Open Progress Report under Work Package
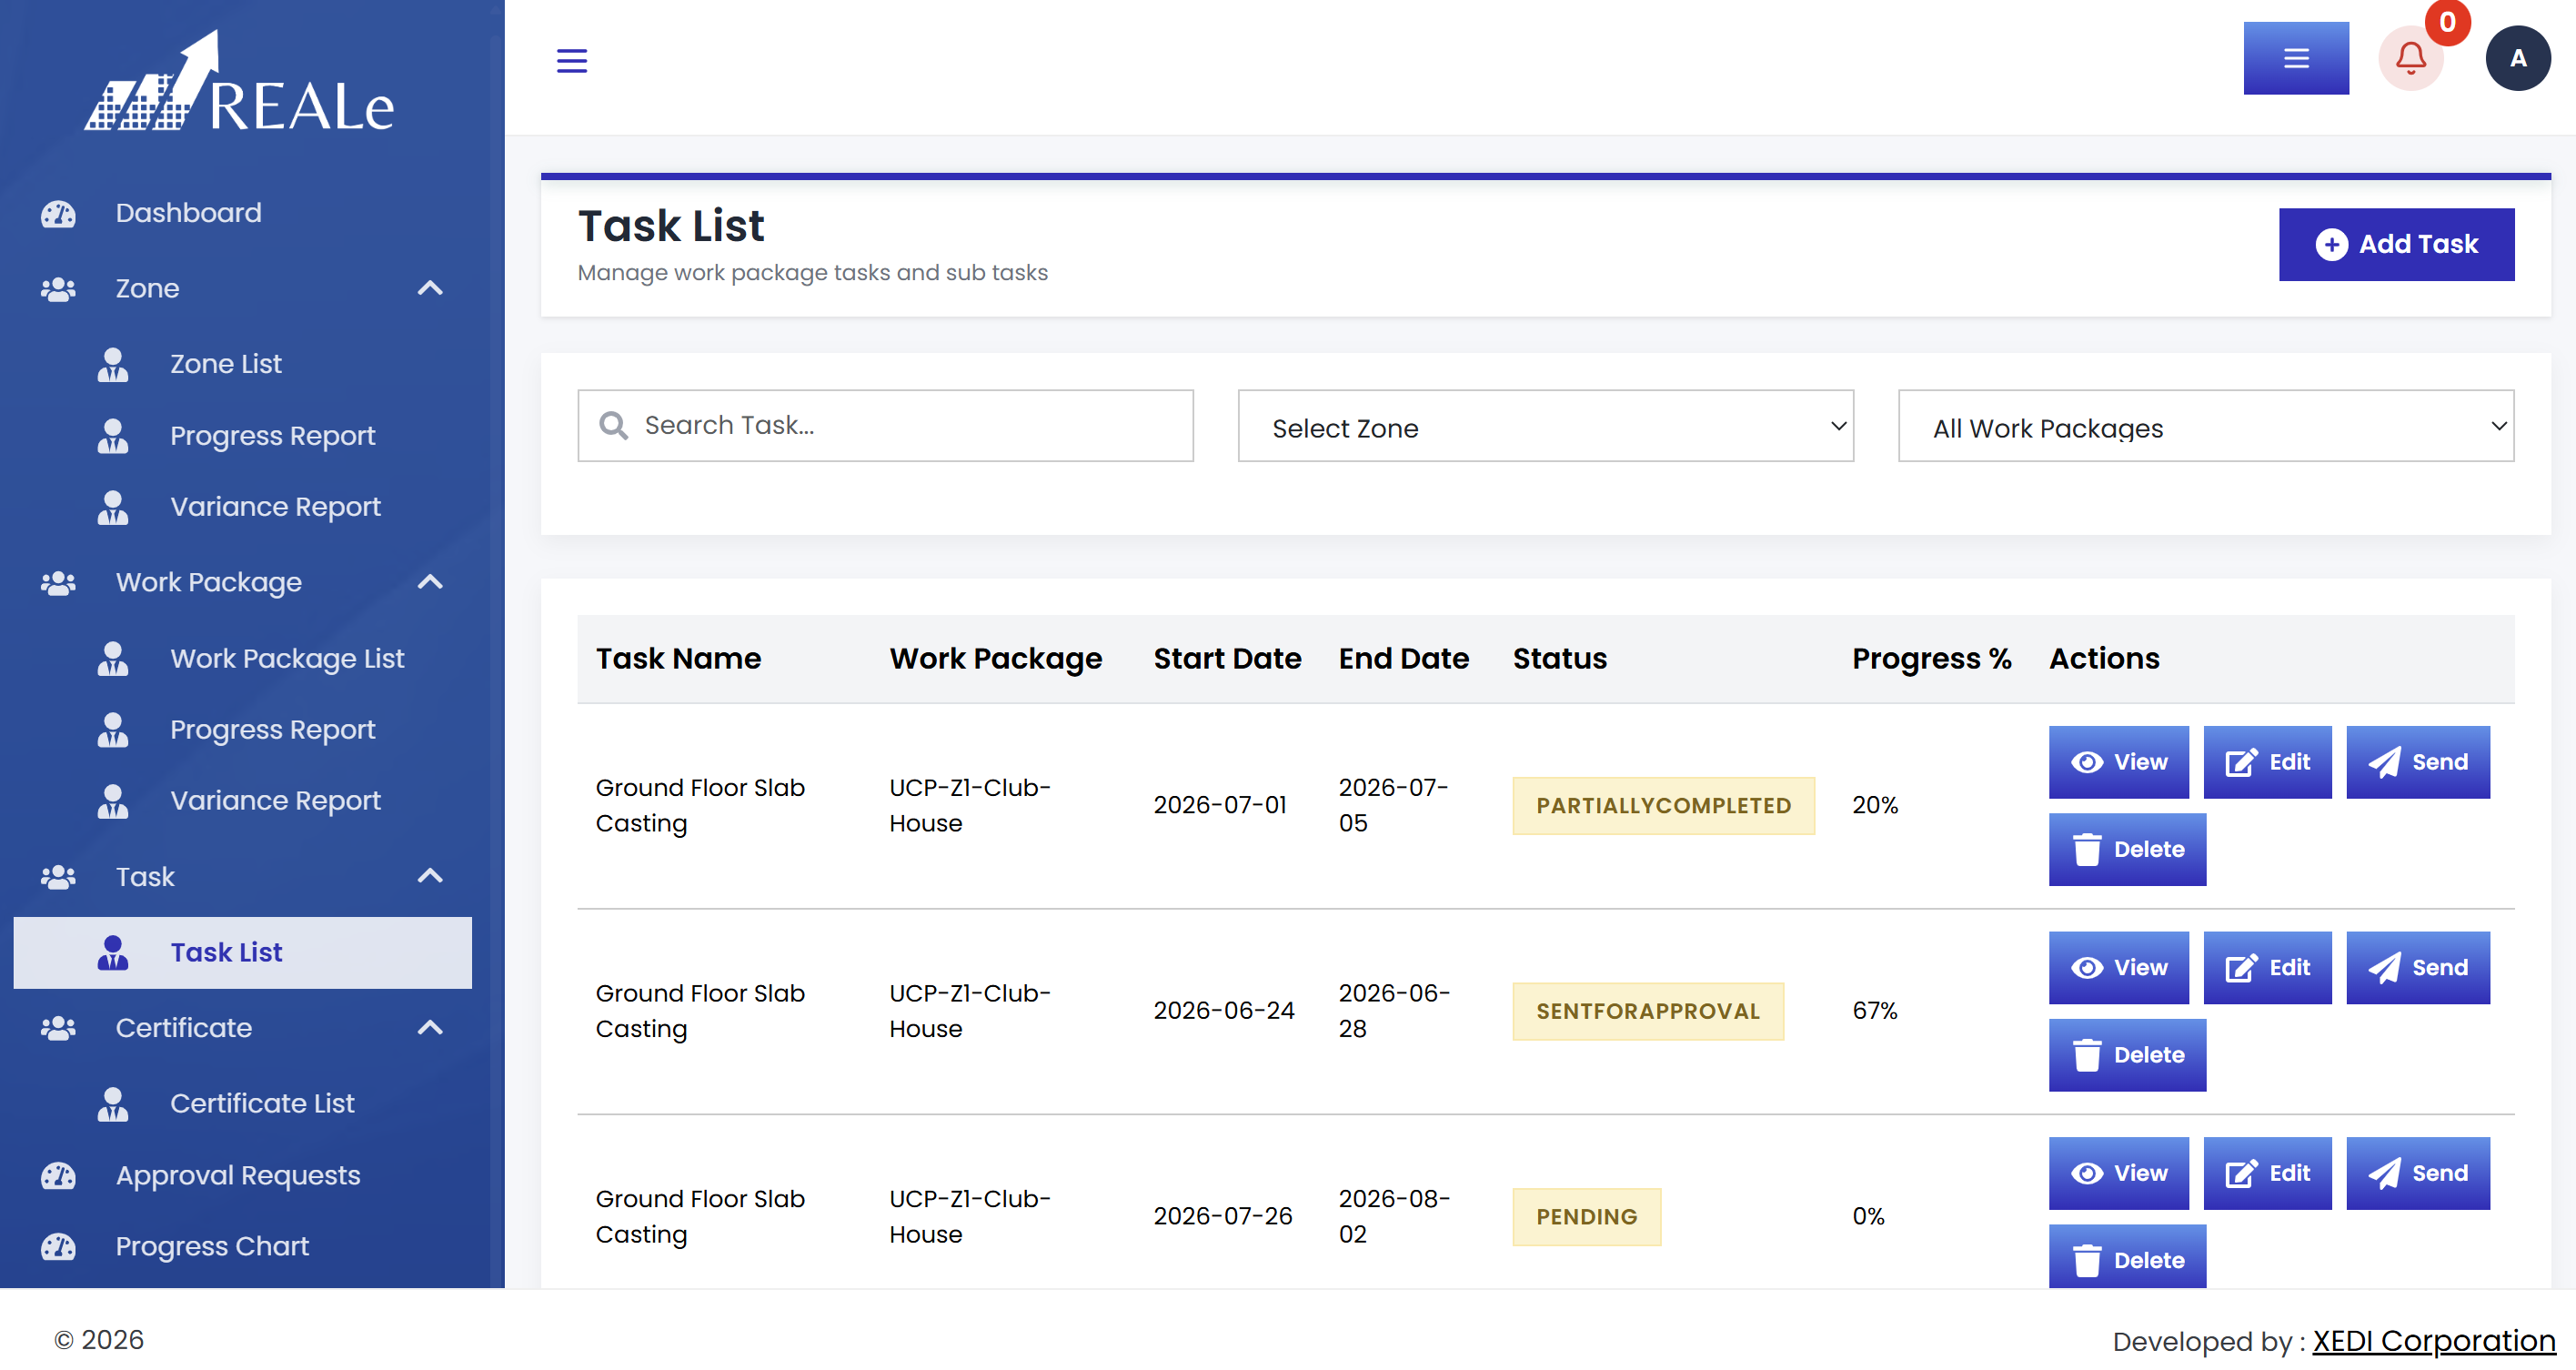This screenshot has height=1370, width=2576. click(x=272, y=730)
